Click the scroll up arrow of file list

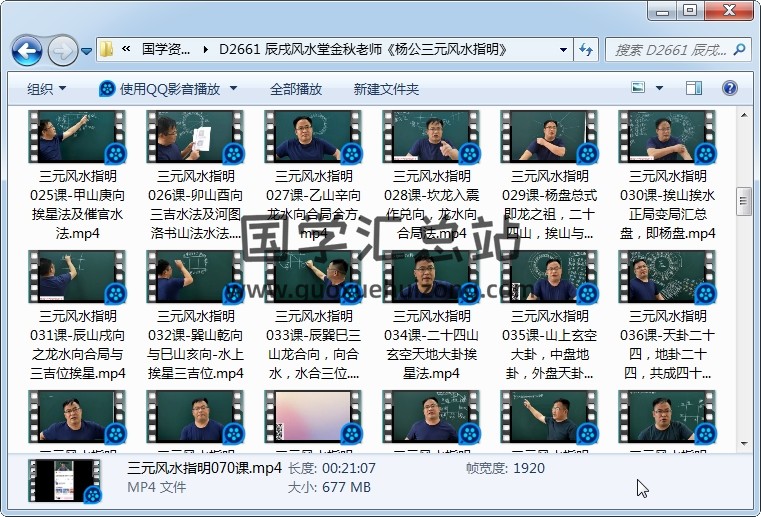[744, 115]
